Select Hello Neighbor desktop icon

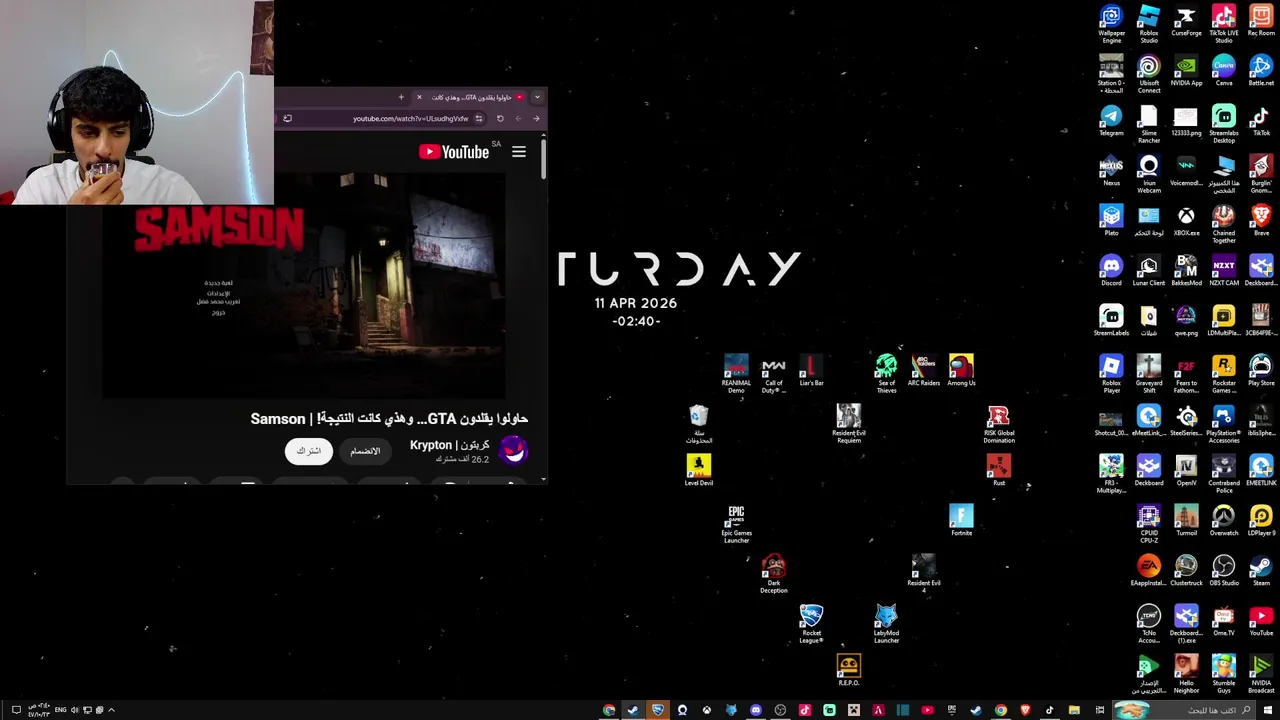(x=1186, y=674)
